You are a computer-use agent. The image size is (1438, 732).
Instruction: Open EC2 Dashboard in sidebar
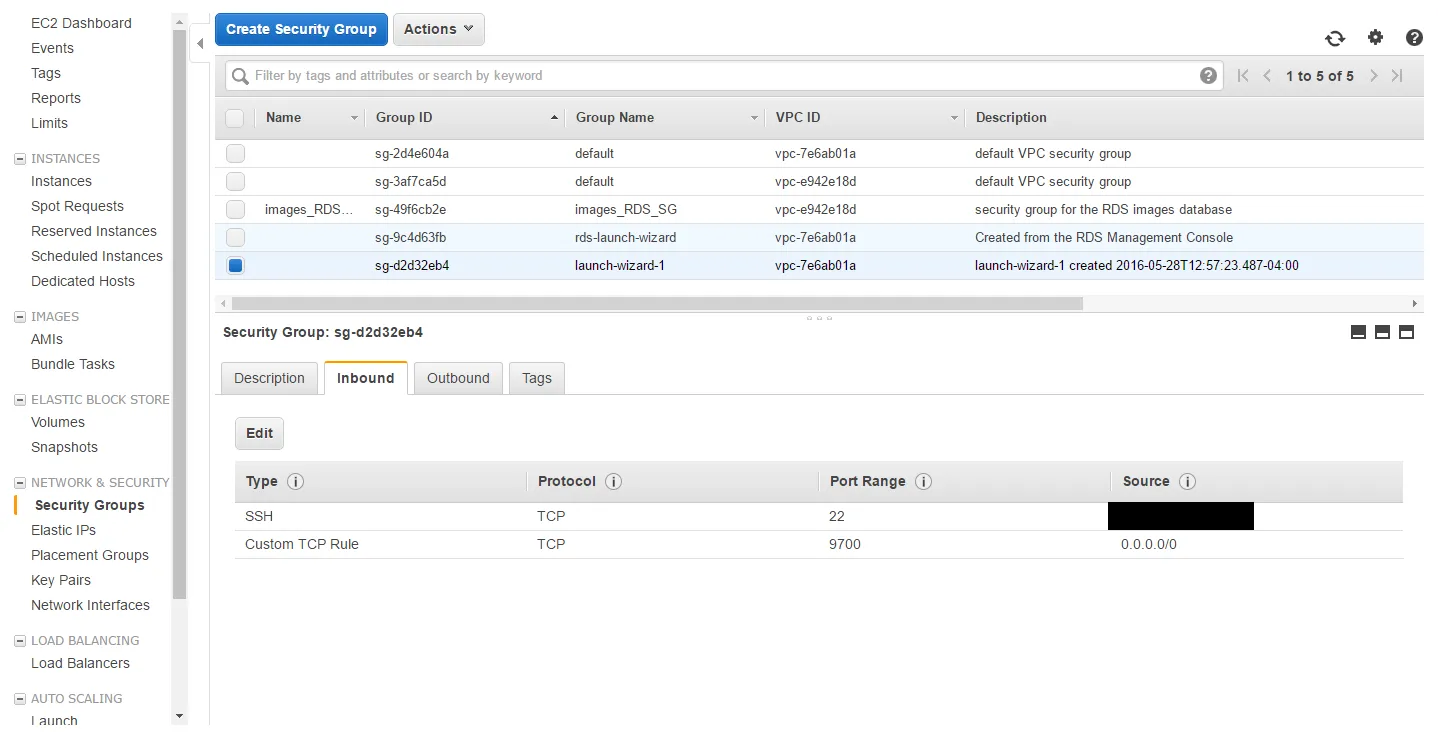pyautogui.click(x=81, y=23)
